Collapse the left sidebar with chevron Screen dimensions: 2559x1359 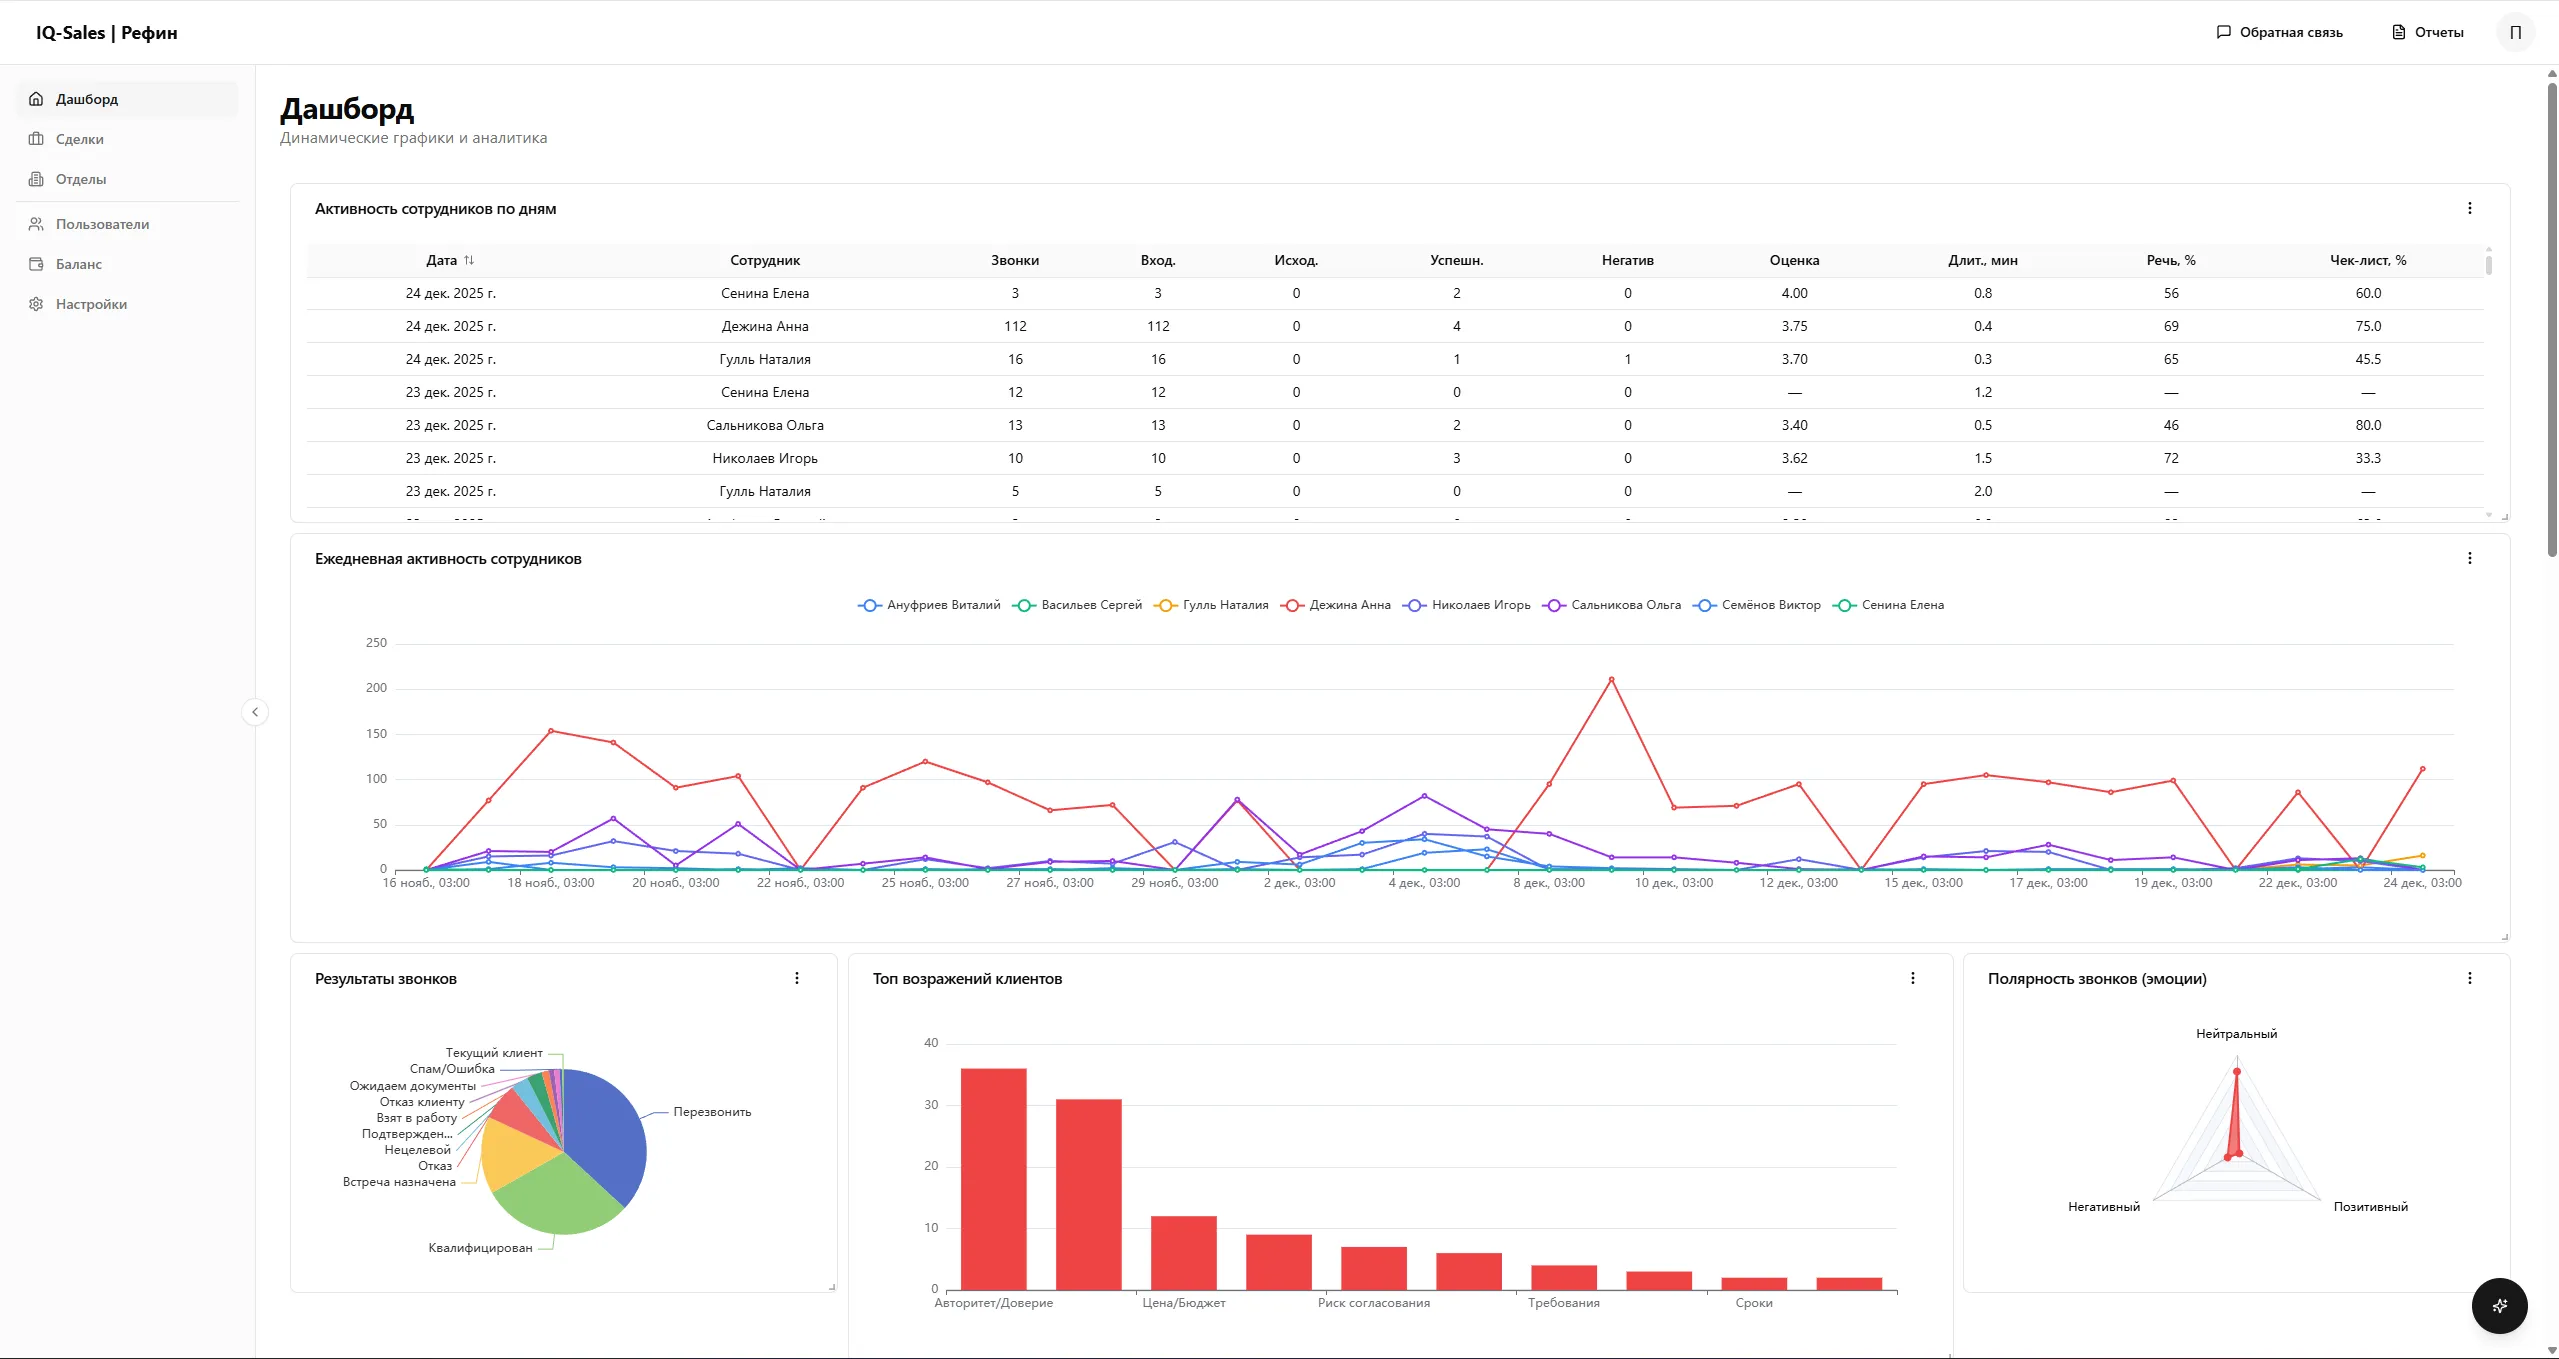255,712
